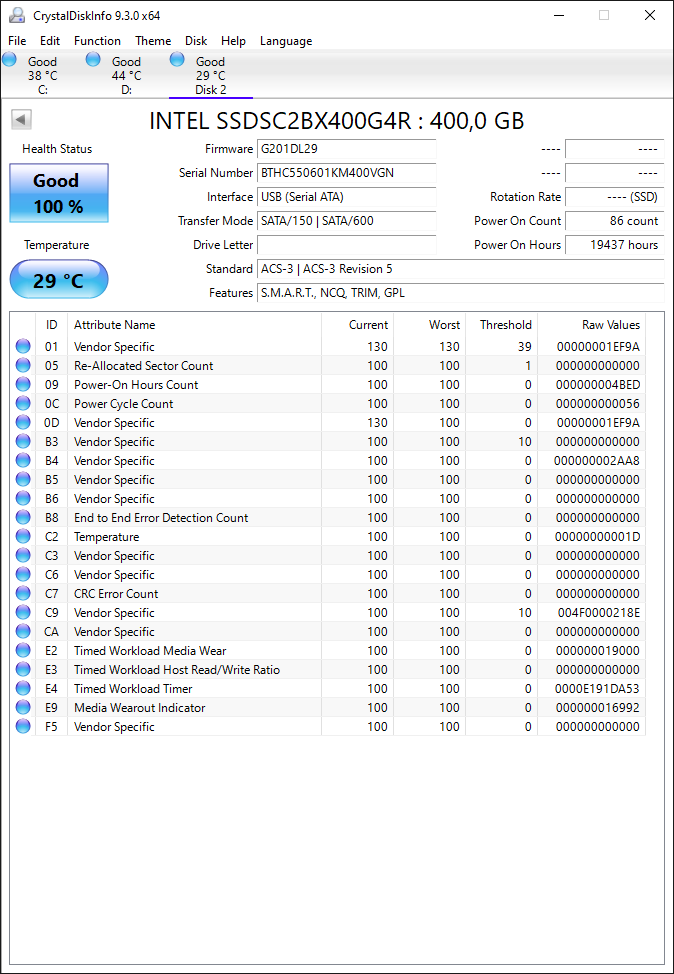
Task: Click the previous disk arrow button
Action: tap(22, 120)
